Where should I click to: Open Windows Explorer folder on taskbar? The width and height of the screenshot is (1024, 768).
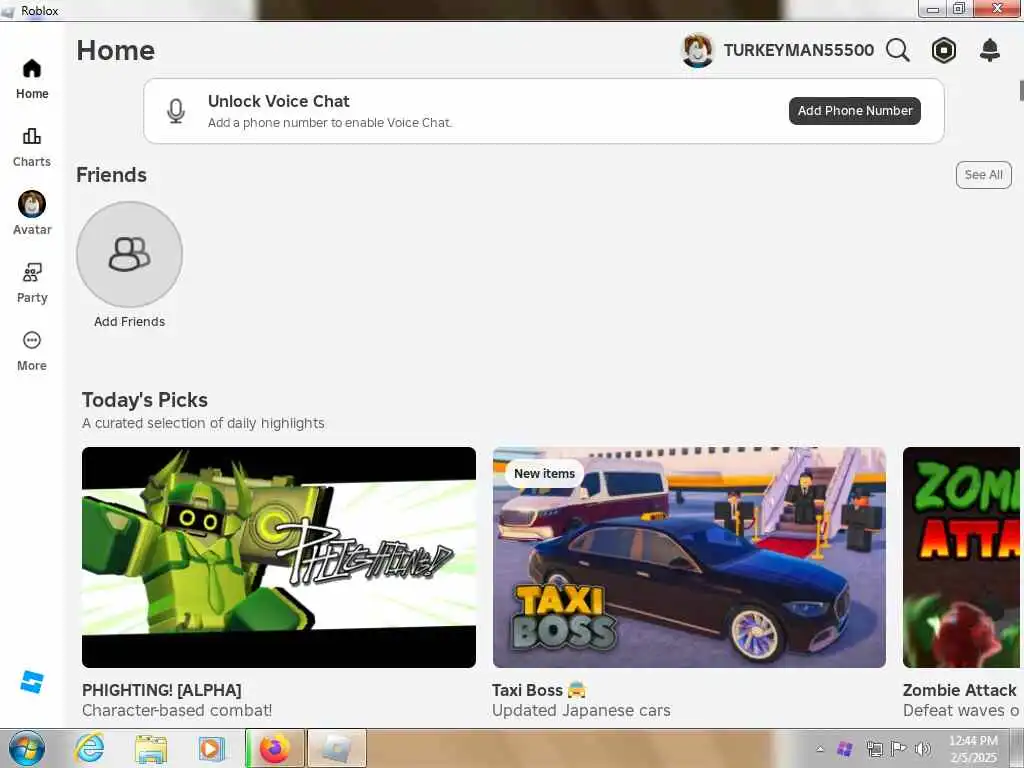pyautogui.click(x=151, y=749)
